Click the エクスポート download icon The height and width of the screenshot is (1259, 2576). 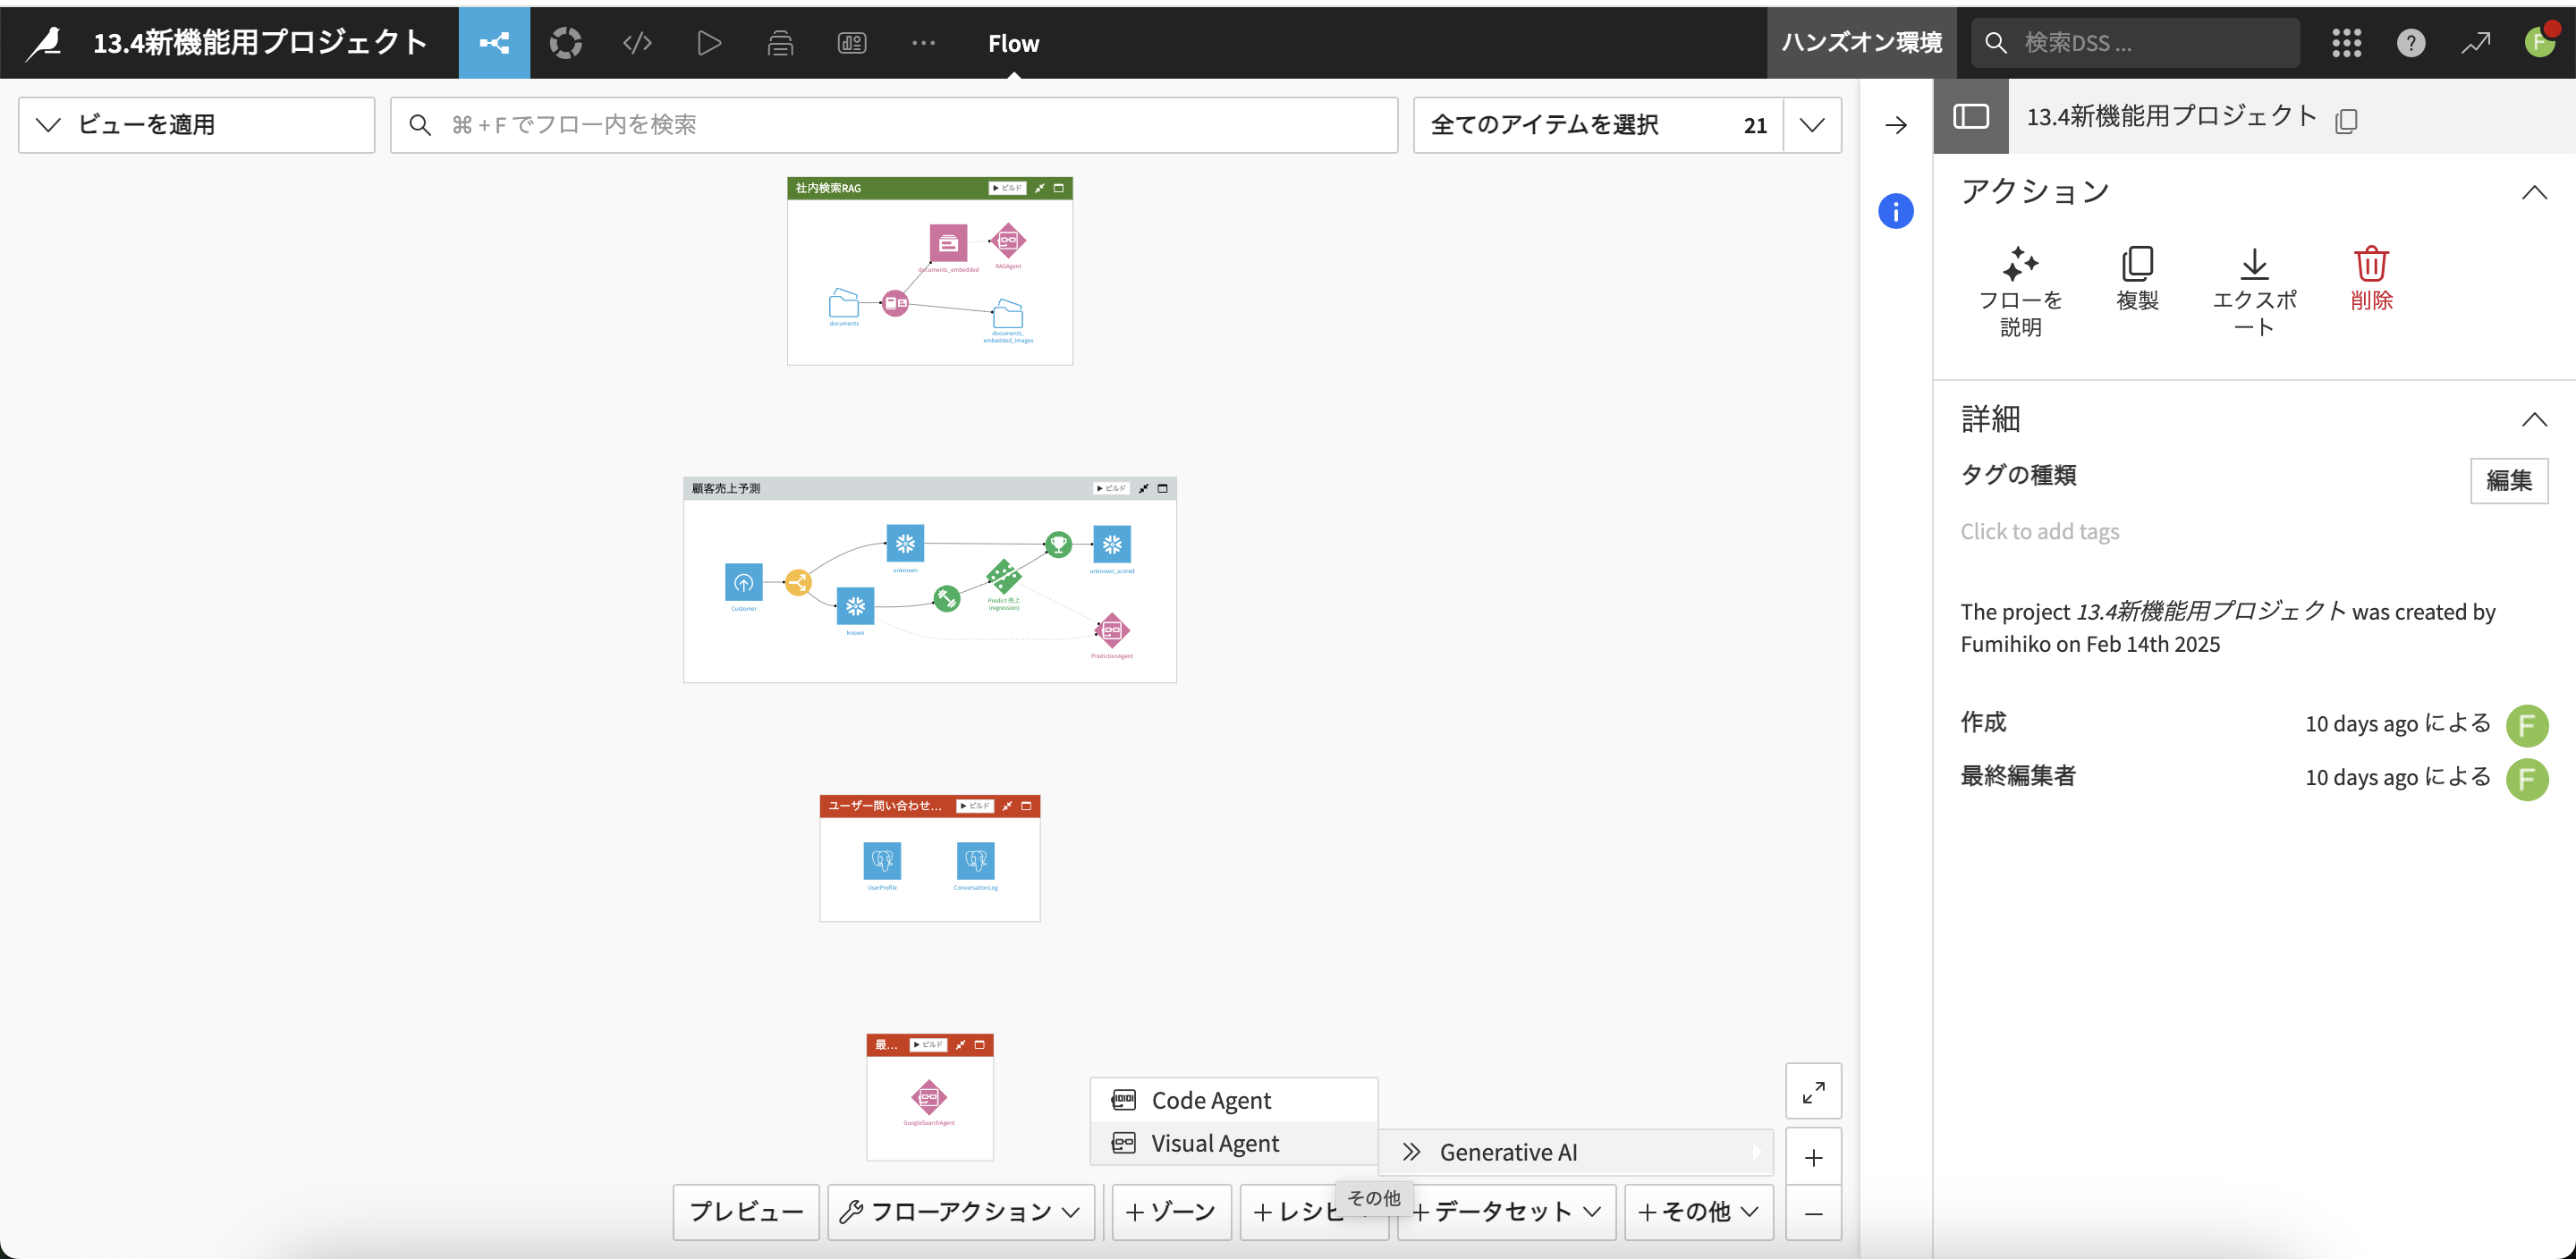2253,264
